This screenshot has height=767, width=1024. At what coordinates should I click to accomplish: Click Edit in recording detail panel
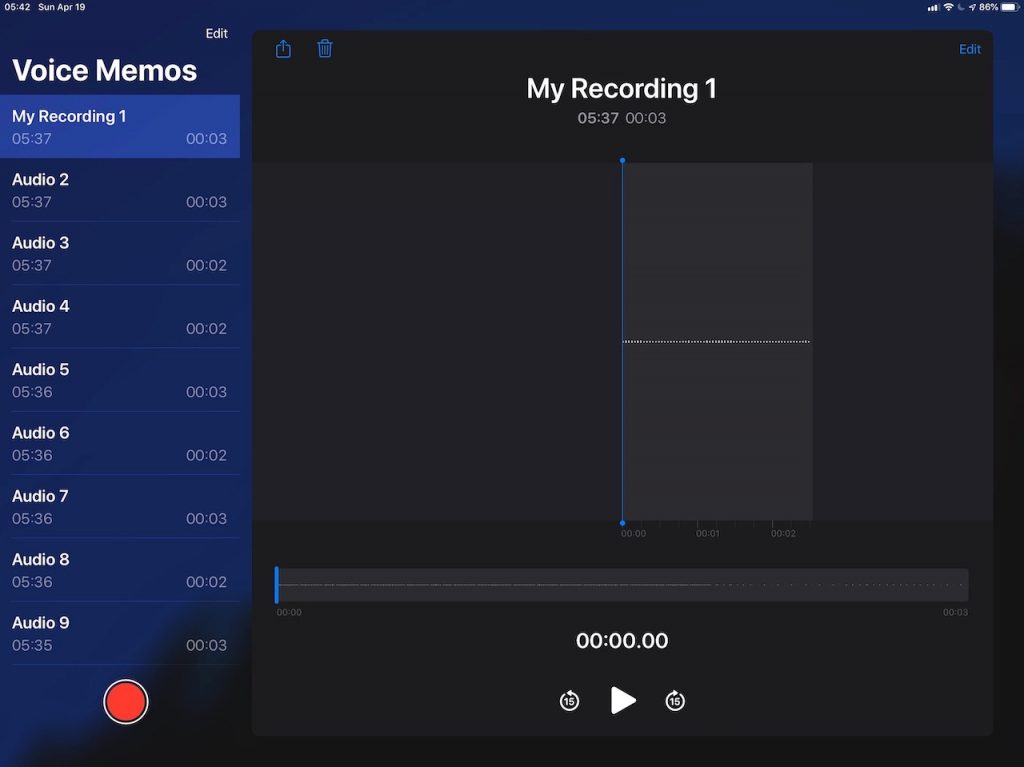click(970, 49)
